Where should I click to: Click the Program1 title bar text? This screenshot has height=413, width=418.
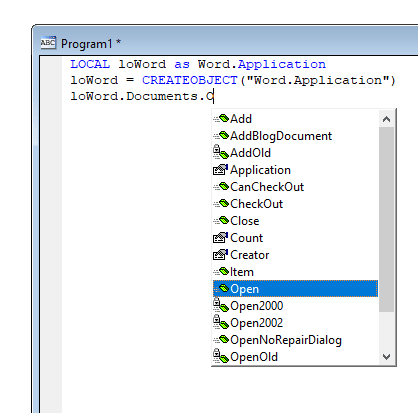tap(91, 44)
